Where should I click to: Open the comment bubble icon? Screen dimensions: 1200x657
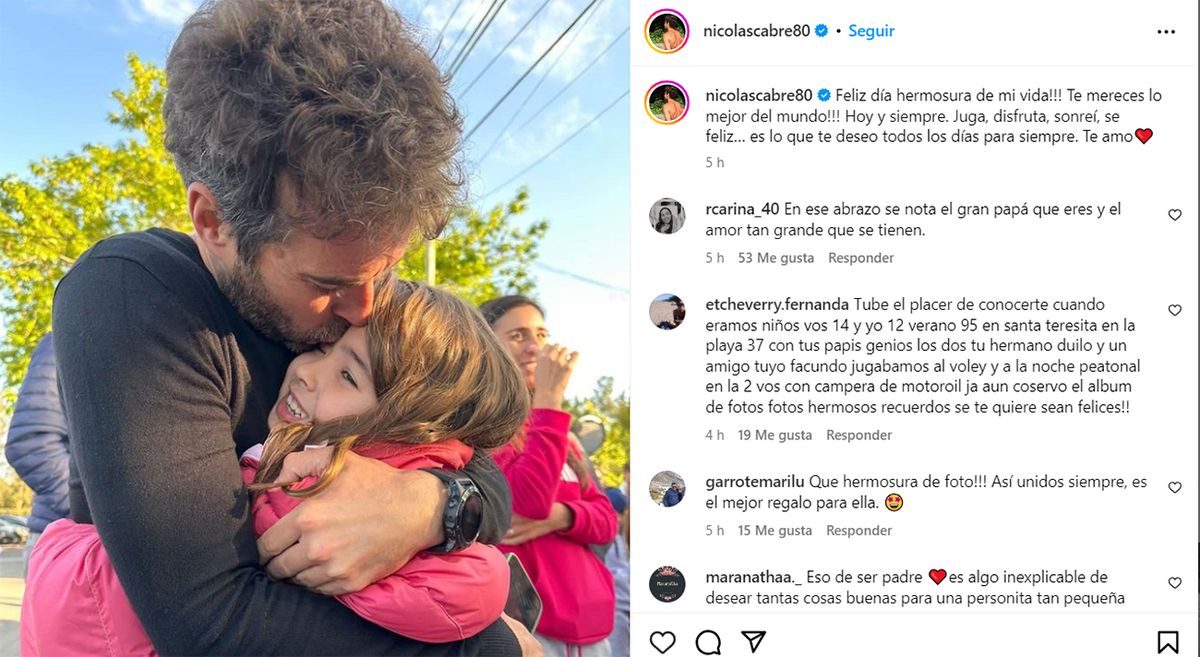coord(708,641)
